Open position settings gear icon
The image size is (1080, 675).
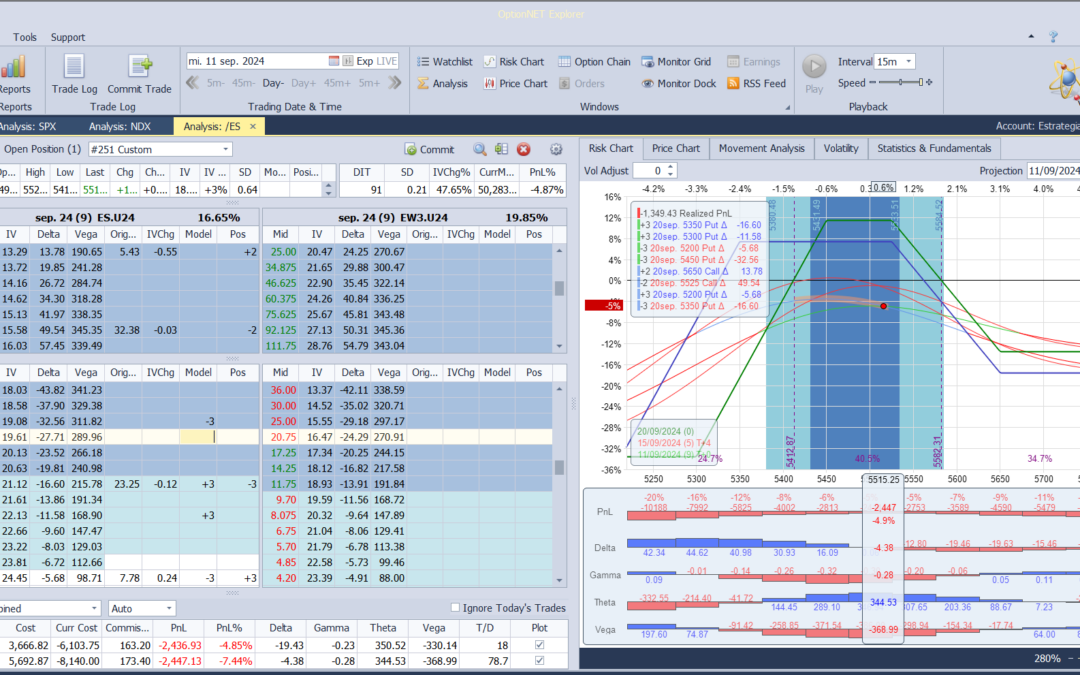(556, 150)
